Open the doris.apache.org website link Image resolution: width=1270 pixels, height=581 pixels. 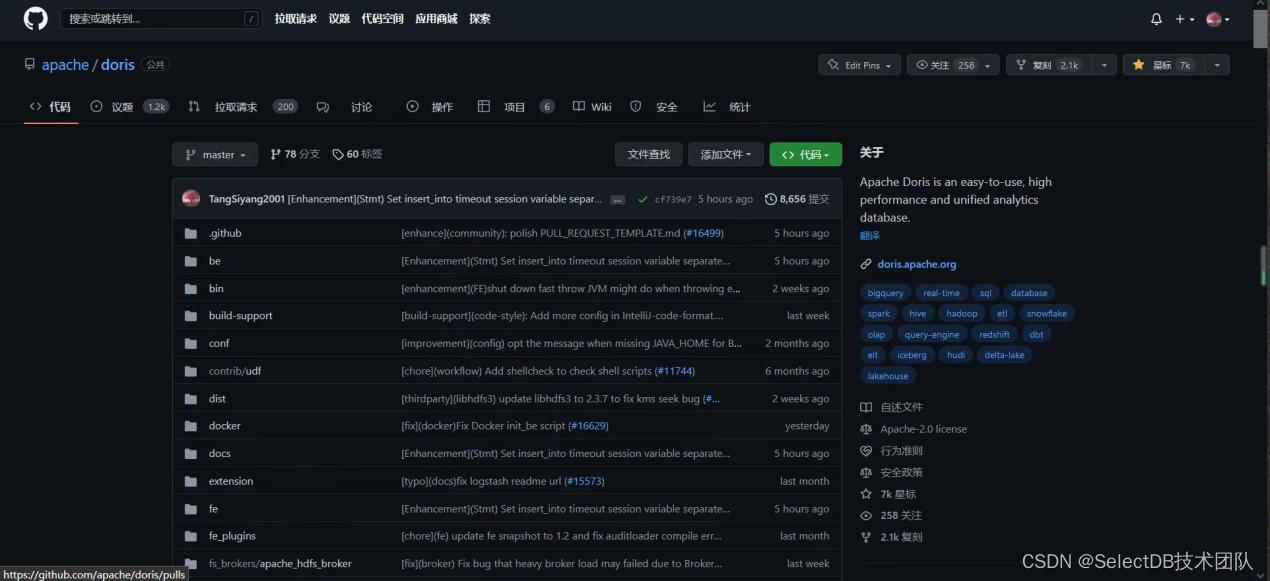[x=917, y=264]
